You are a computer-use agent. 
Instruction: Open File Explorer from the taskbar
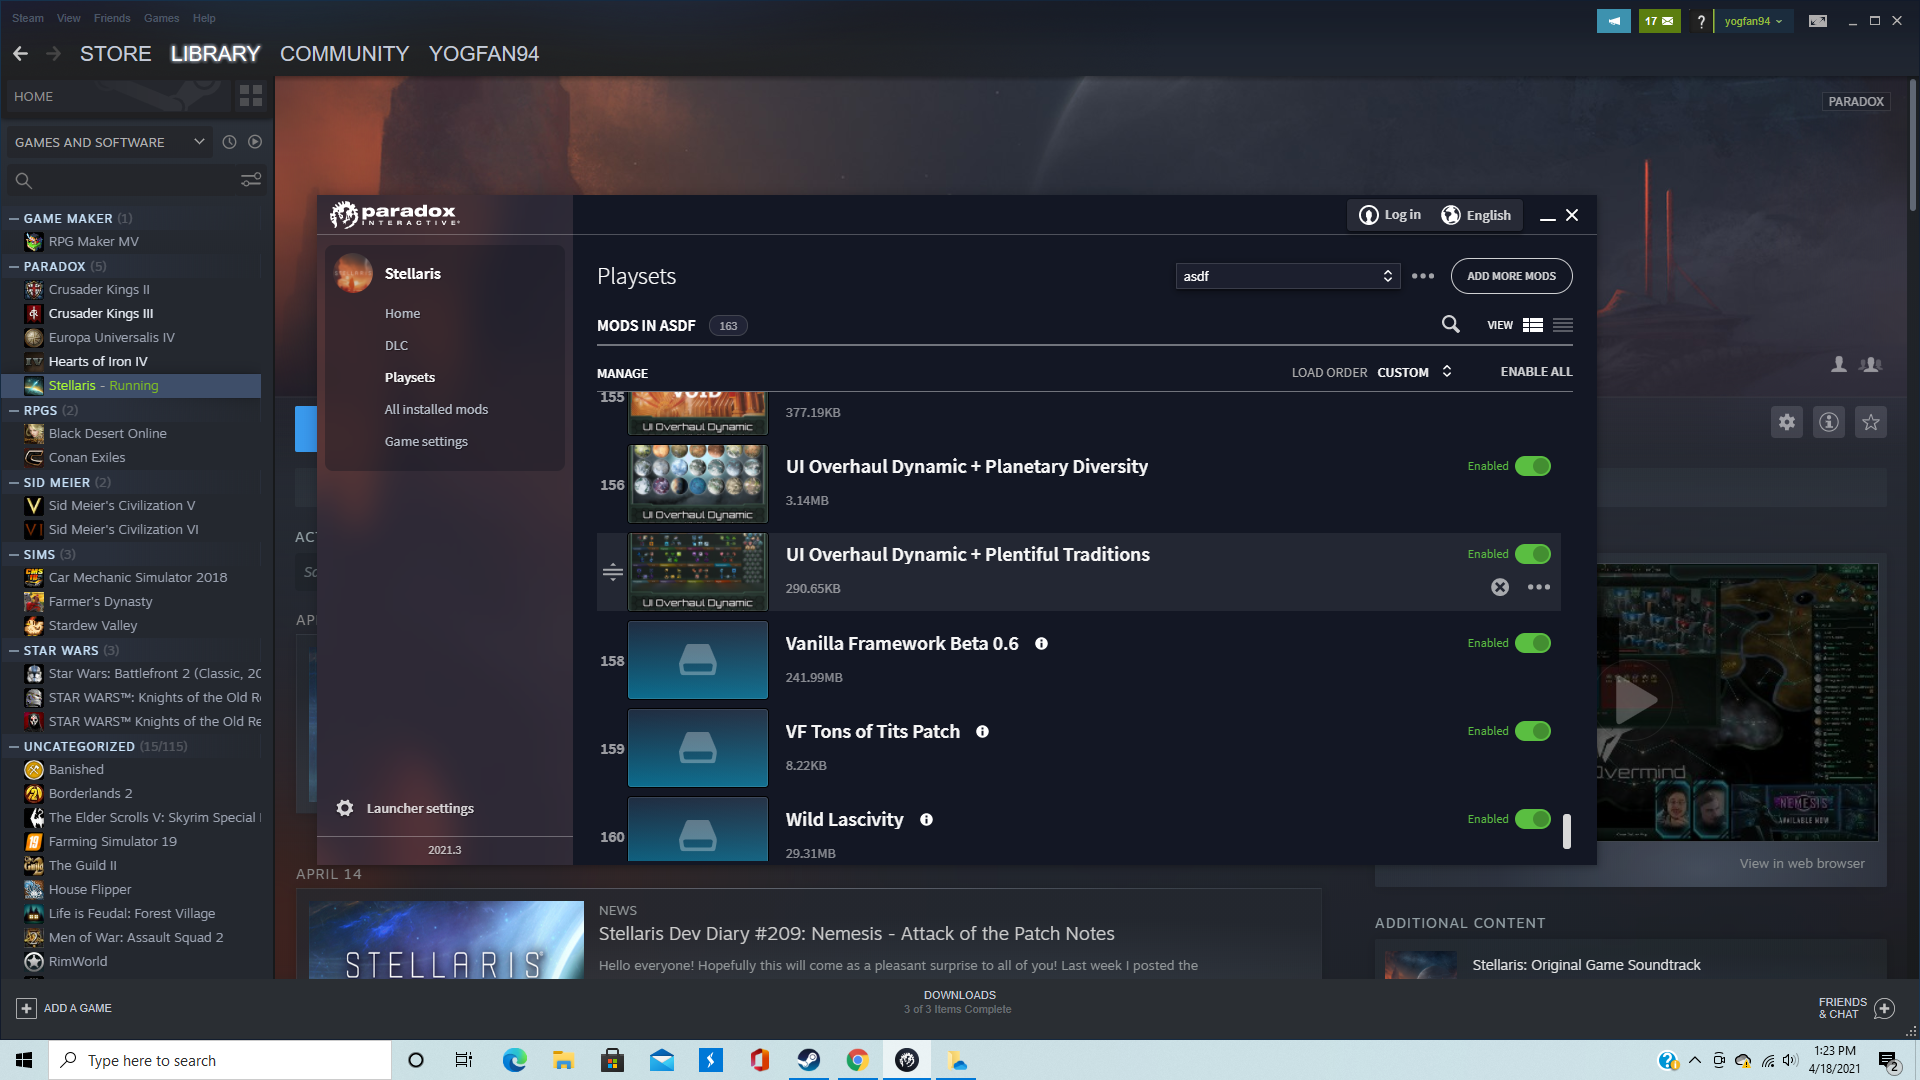coord(563,1060)
